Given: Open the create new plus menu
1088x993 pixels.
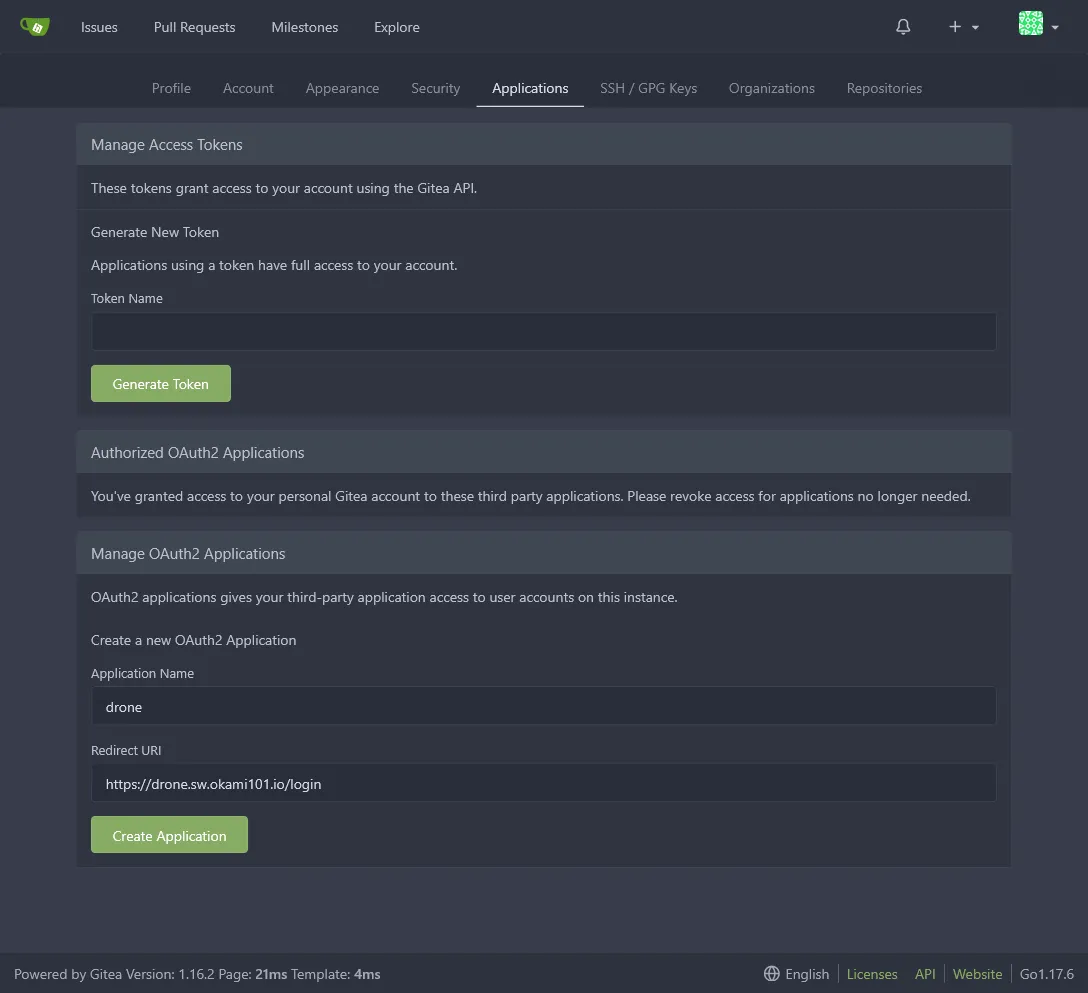Looking at the screenshot, I should [x=954, y=27].
